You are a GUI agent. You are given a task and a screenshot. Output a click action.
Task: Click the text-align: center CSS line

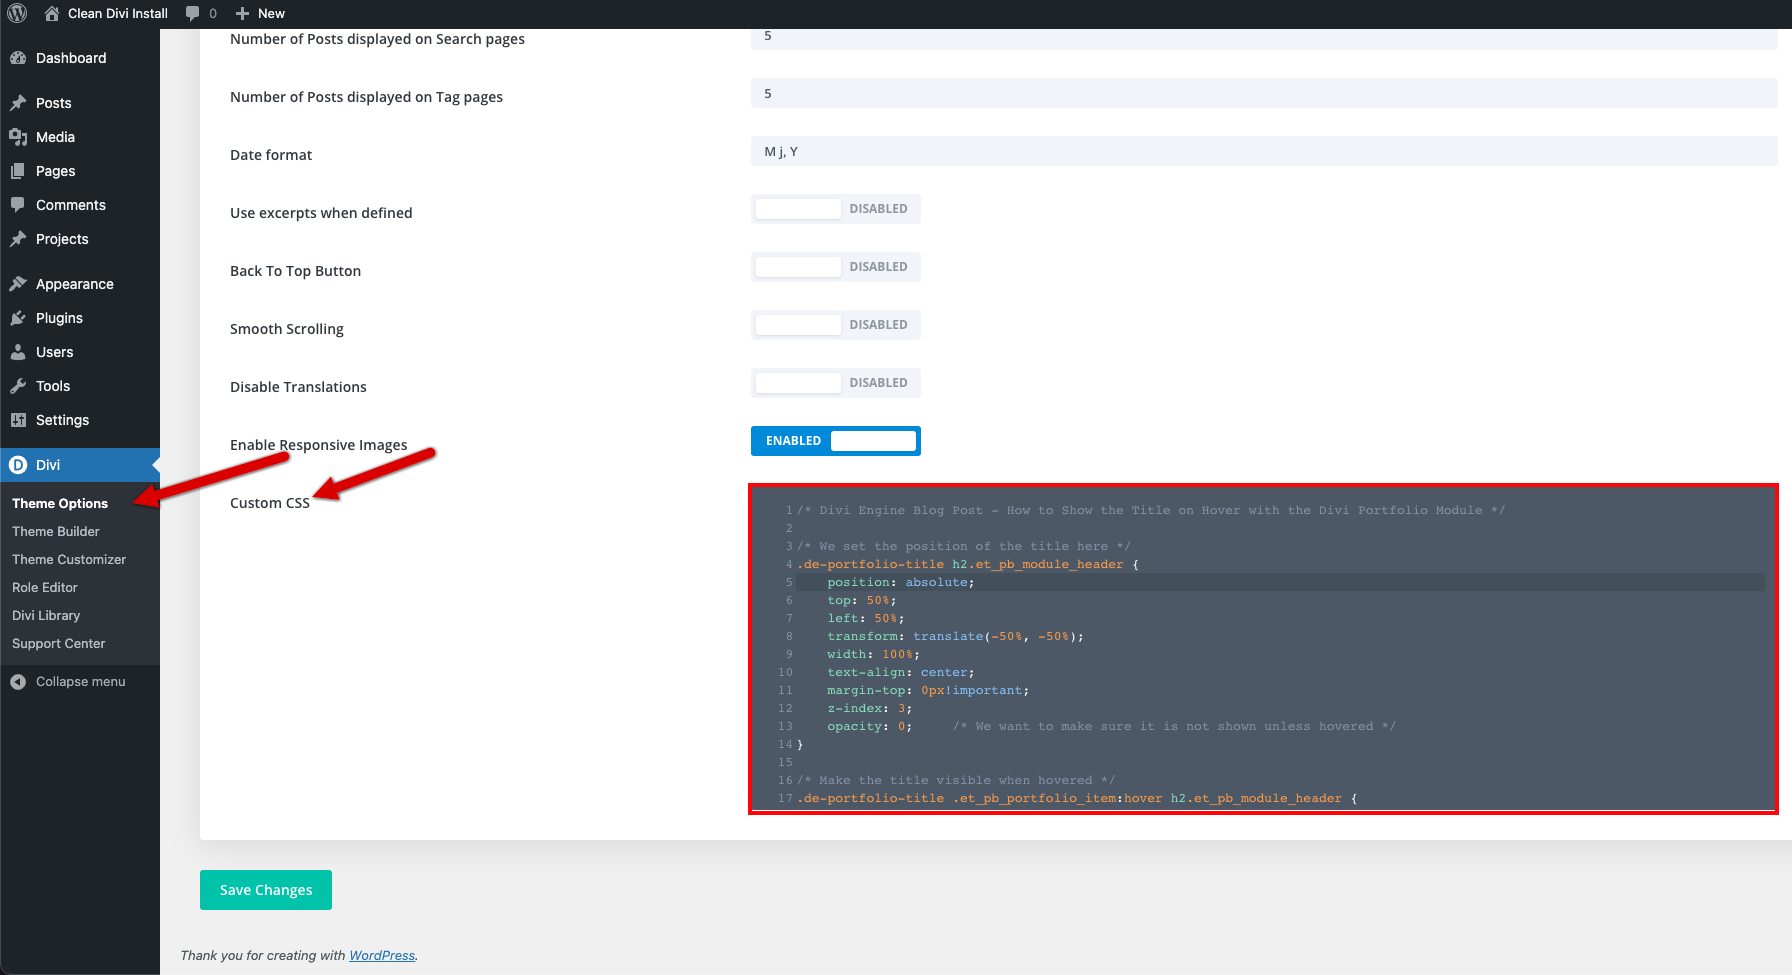(900, 672)
